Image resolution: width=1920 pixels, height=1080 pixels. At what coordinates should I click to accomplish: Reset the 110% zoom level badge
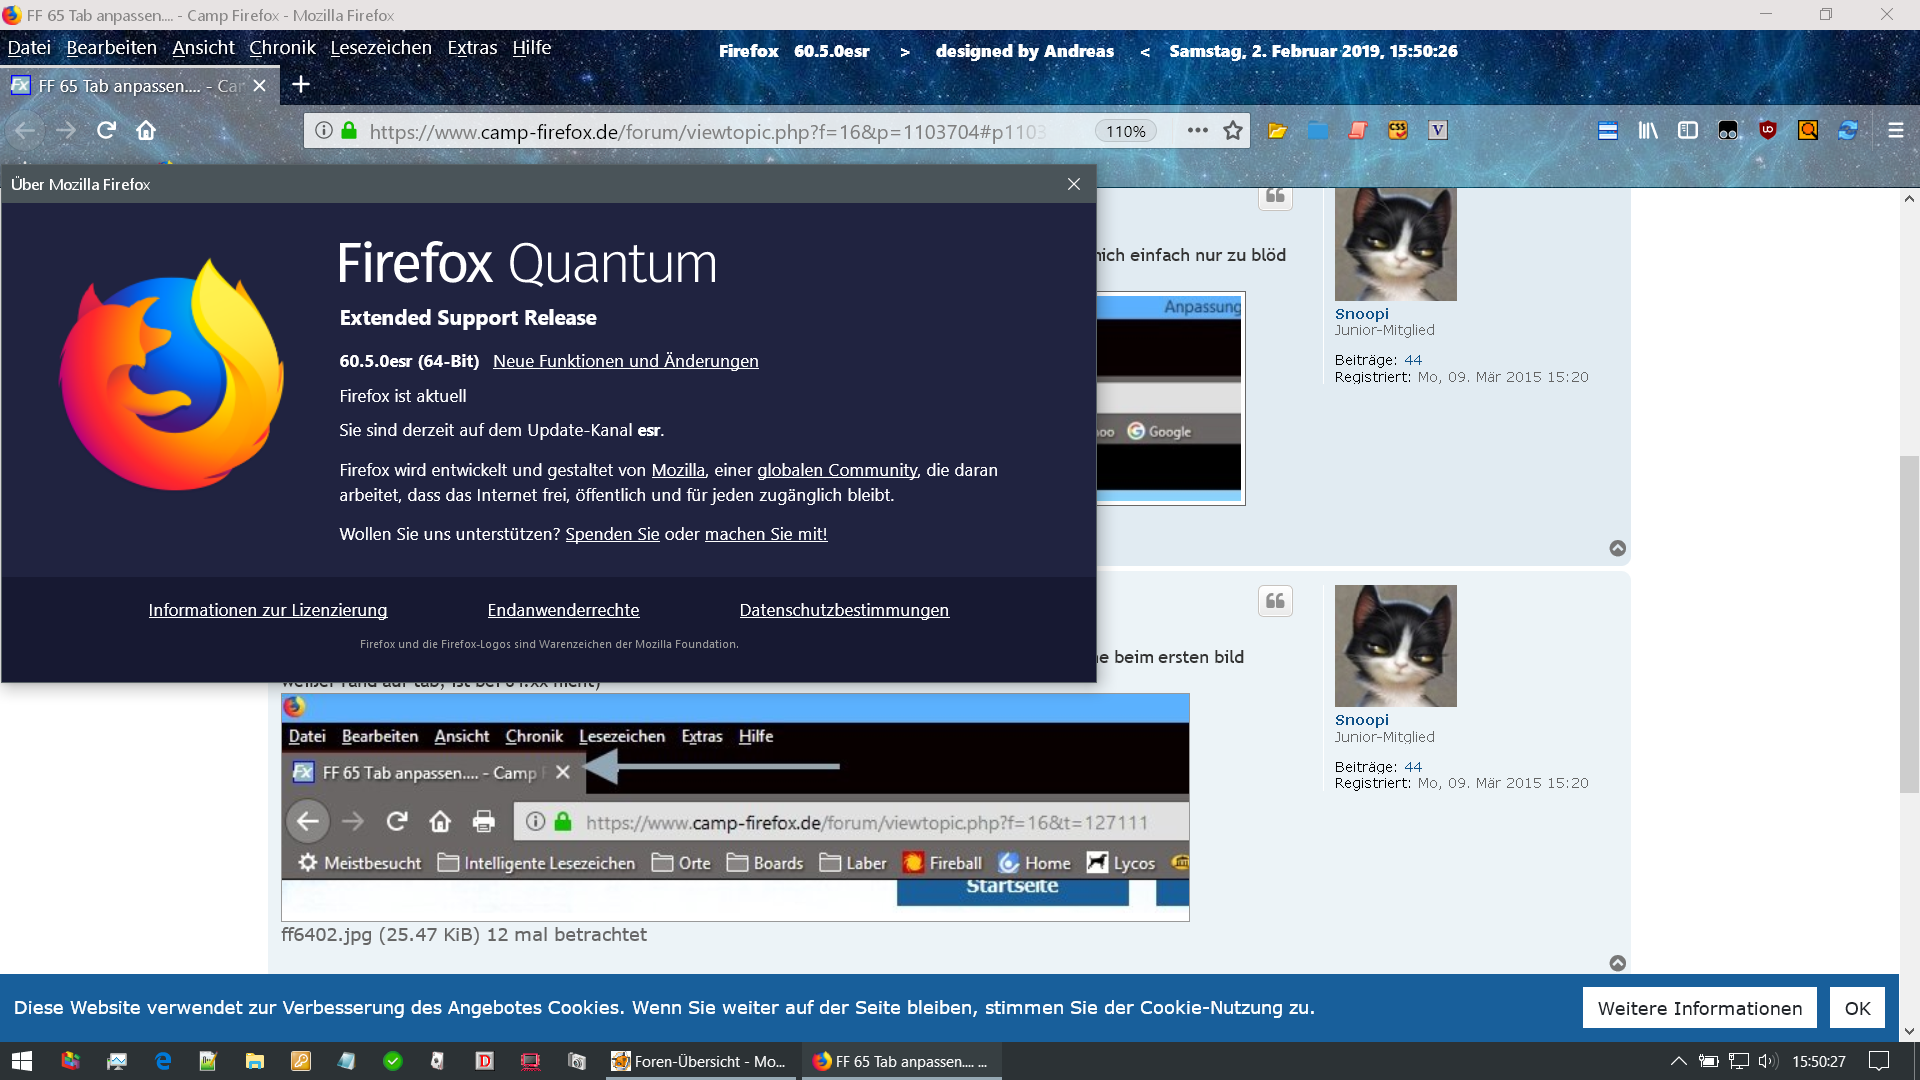coord(1126,131)
